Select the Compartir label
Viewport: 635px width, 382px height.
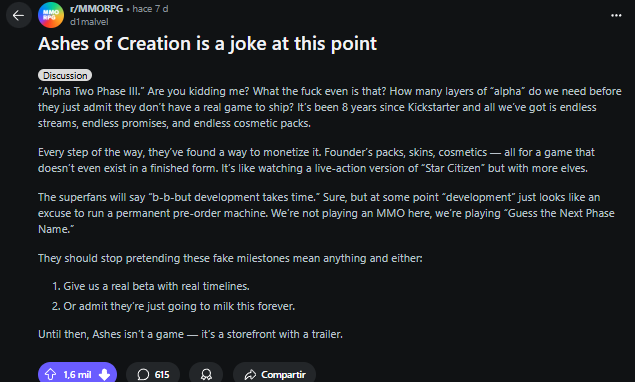[x=283, y=375]
